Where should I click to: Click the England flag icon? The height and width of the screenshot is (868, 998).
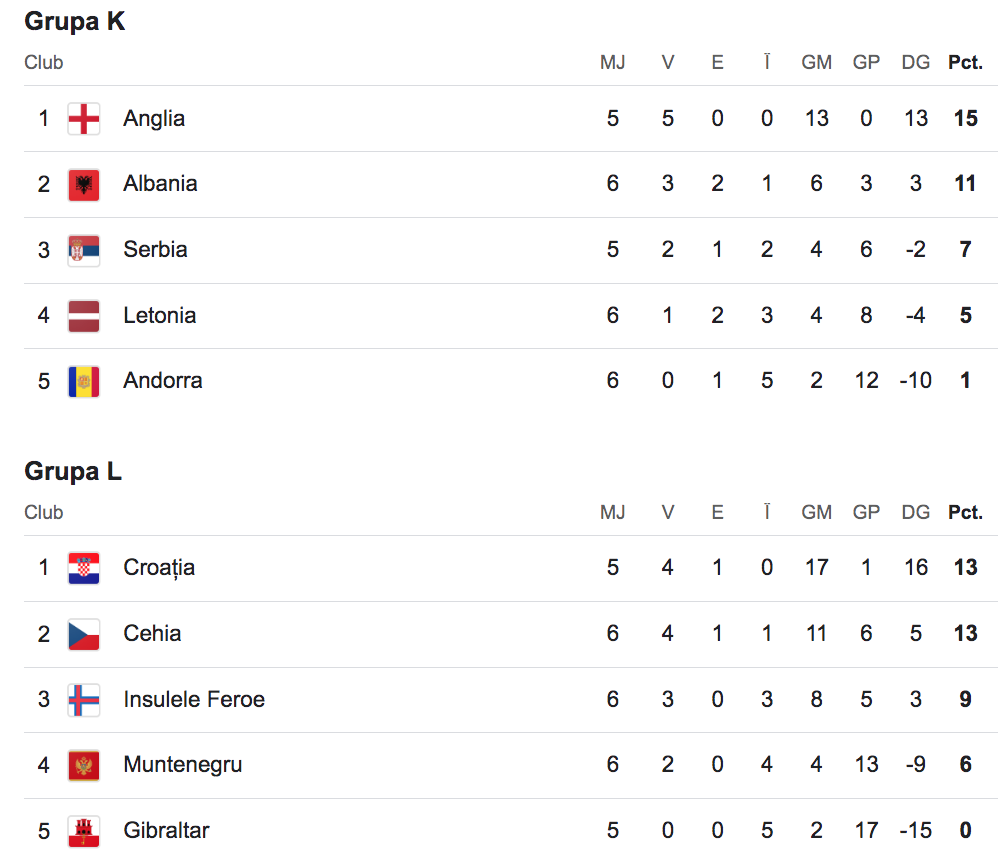pos(84,119)
